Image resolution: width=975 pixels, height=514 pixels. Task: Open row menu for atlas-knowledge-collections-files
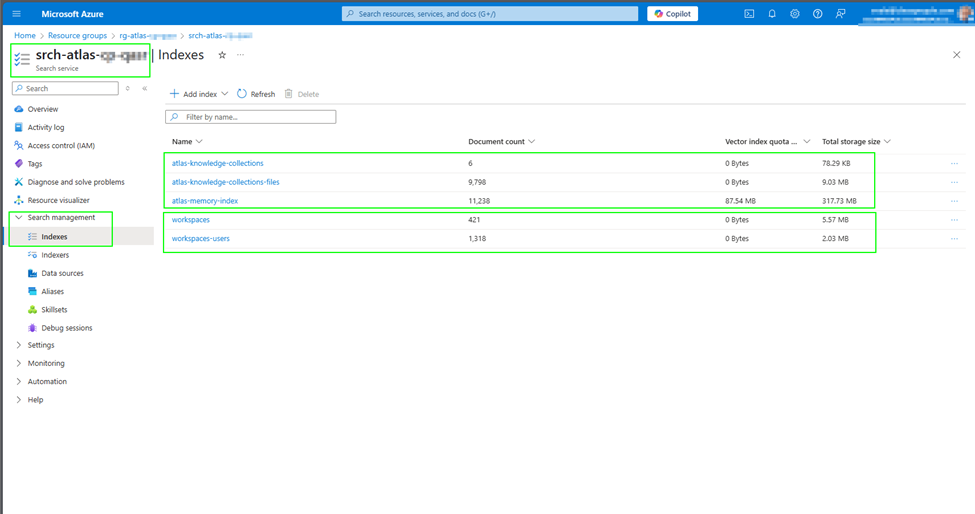pyautogui.click(x=954, y=182)
